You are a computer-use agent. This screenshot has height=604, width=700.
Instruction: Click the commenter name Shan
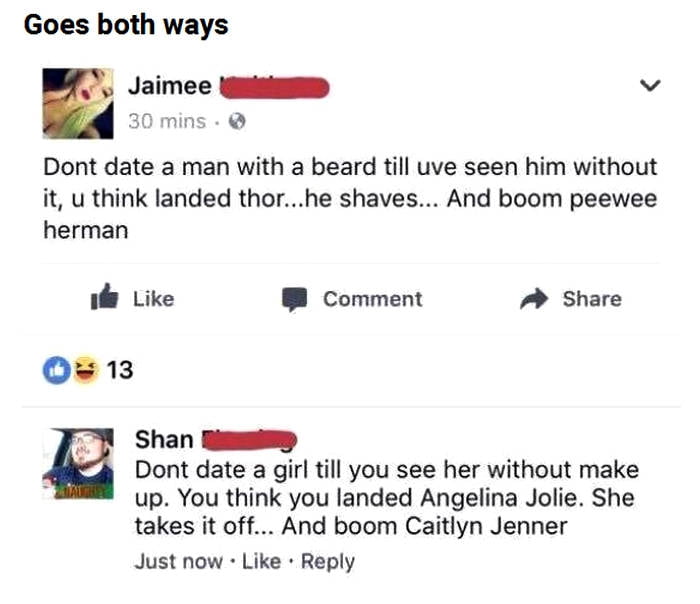[164, 439]
